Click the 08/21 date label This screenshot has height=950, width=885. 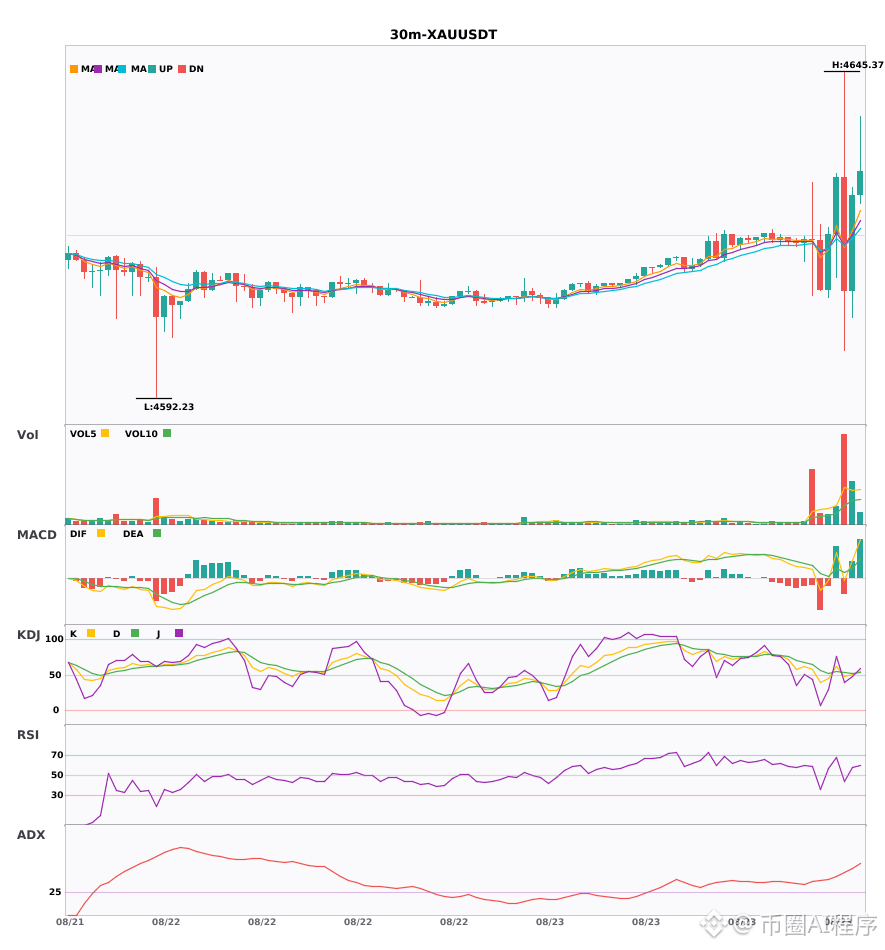point(70,922)
